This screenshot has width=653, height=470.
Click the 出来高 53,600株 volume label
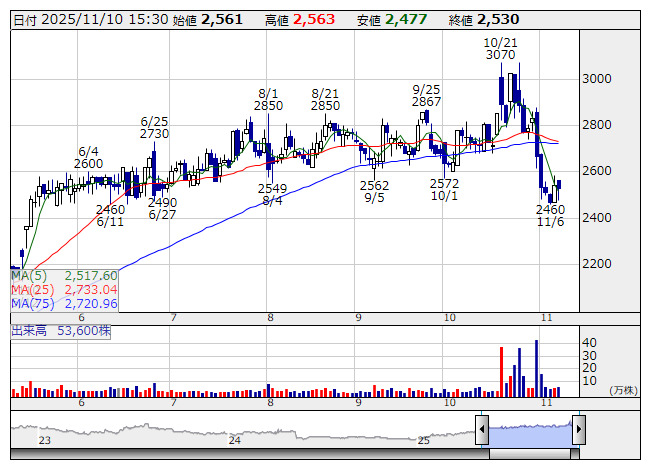coord(61,331)
